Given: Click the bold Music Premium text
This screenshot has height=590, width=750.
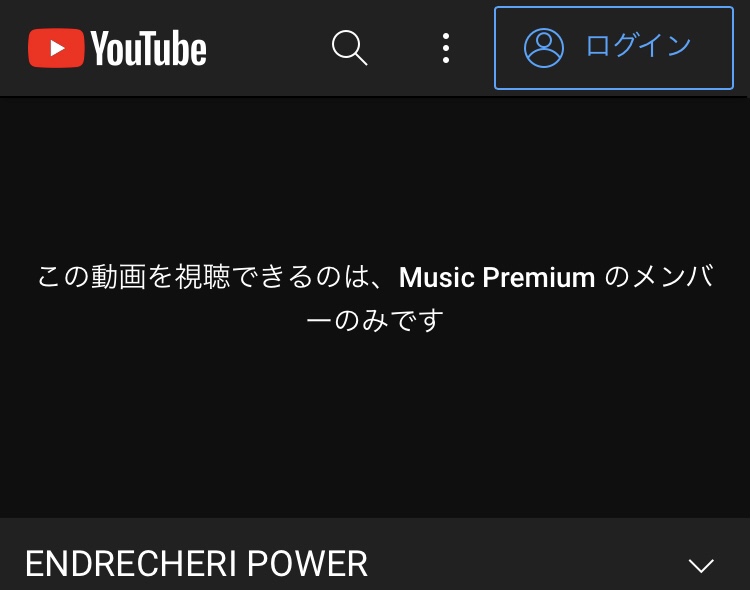Looking at the screenshot, I should point(497,277).
